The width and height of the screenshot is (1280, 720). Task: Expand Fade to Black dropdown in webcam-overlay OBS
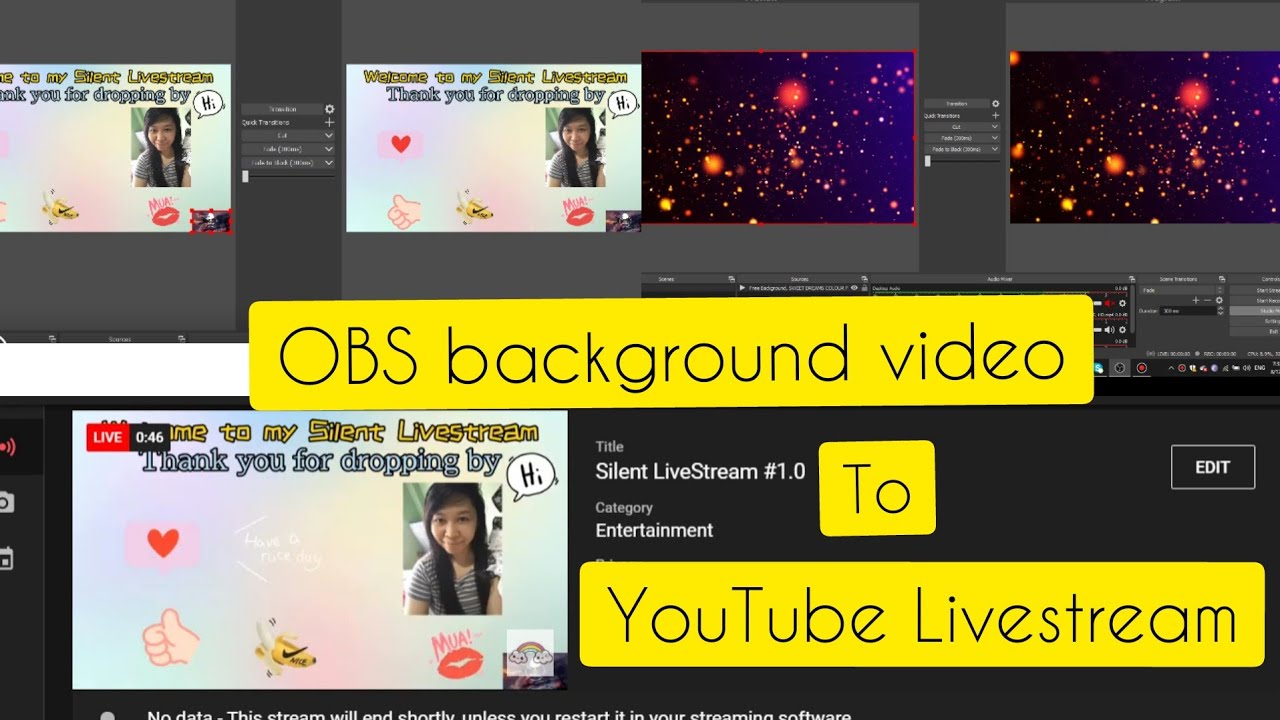coord(329,162)
